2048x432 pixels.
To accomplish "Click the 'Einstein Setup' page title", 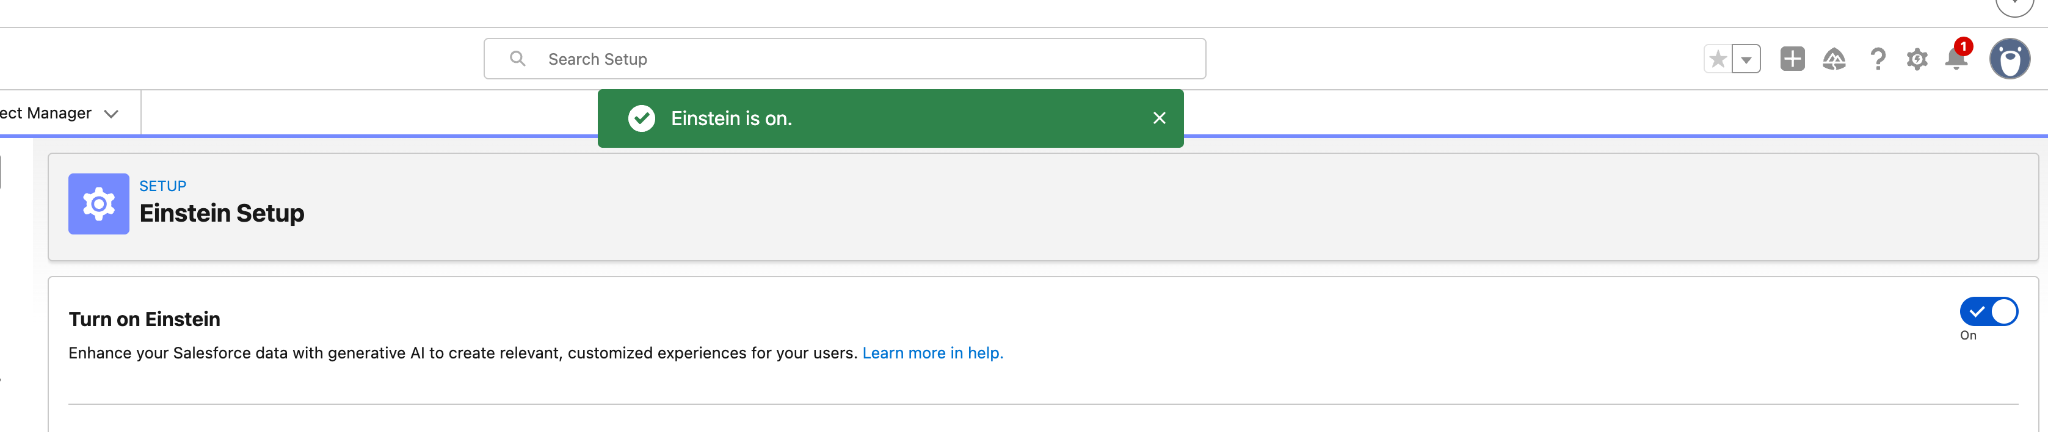I will tap(222, 213).
